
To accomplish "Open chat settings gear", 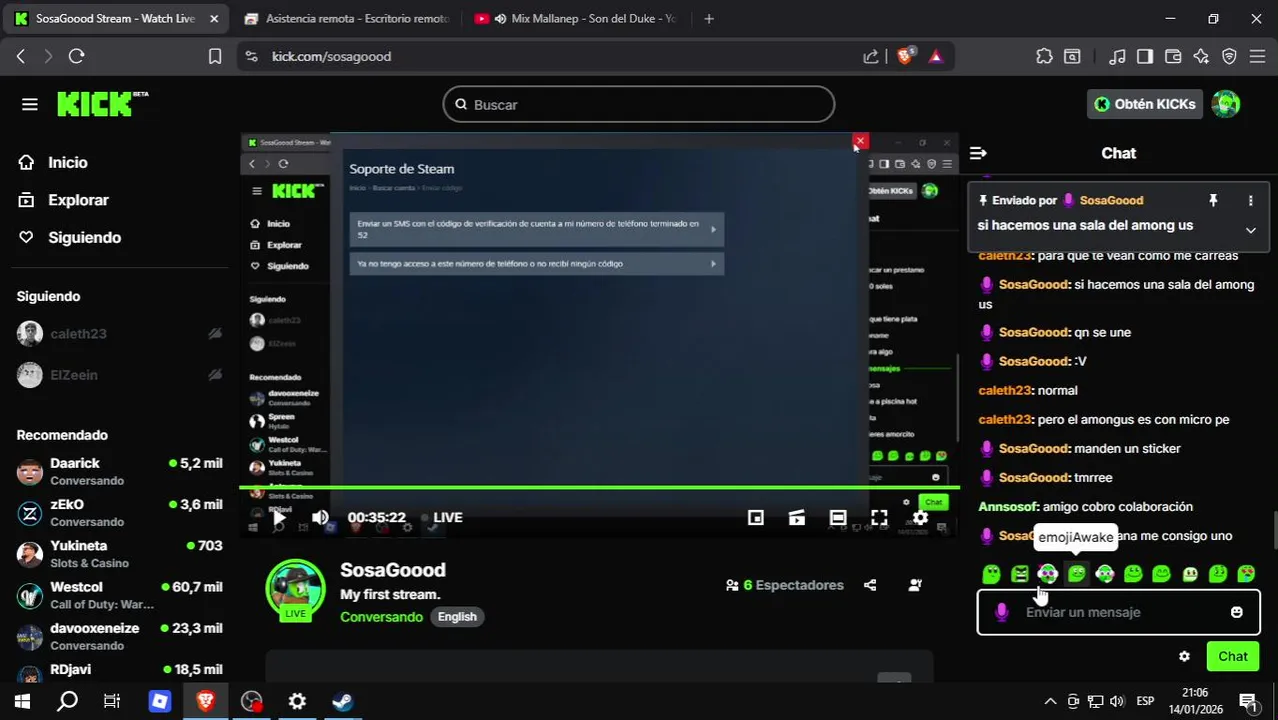I will click(x=1184, y=656).
